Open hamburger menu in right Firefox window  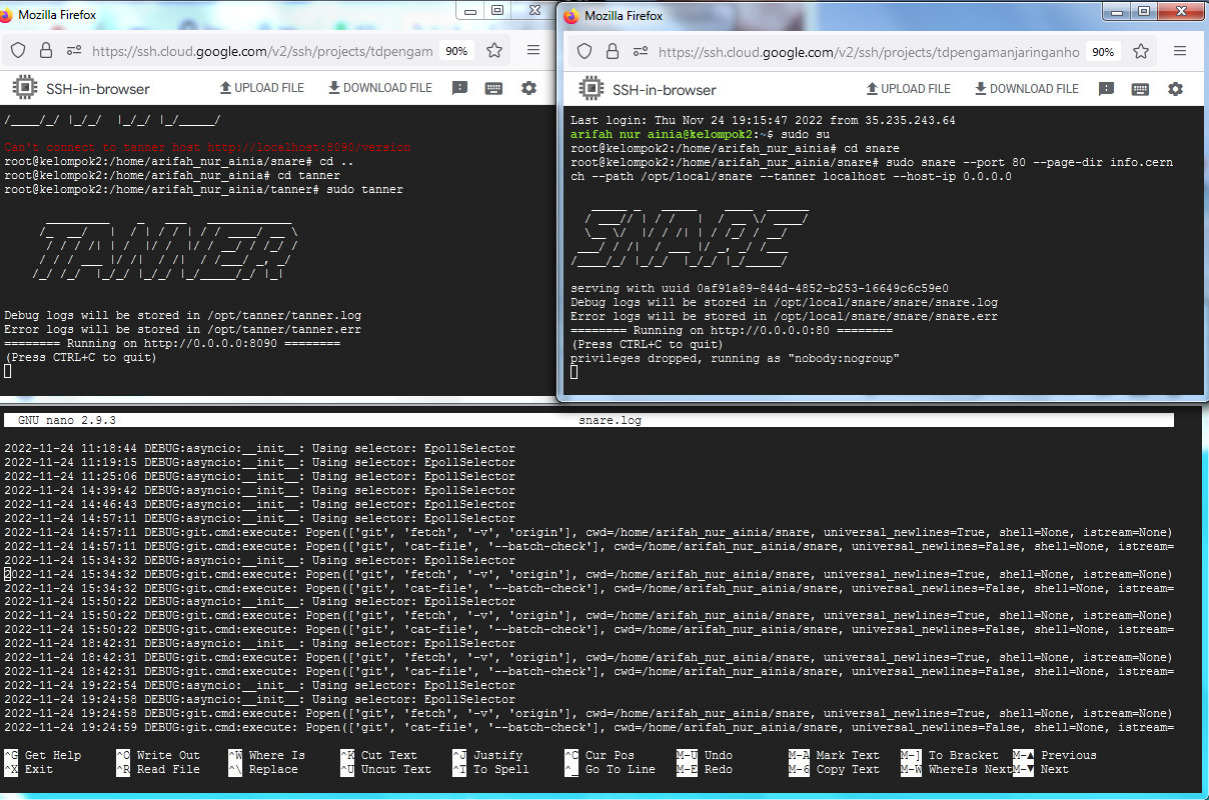[x=1180, y=52]
